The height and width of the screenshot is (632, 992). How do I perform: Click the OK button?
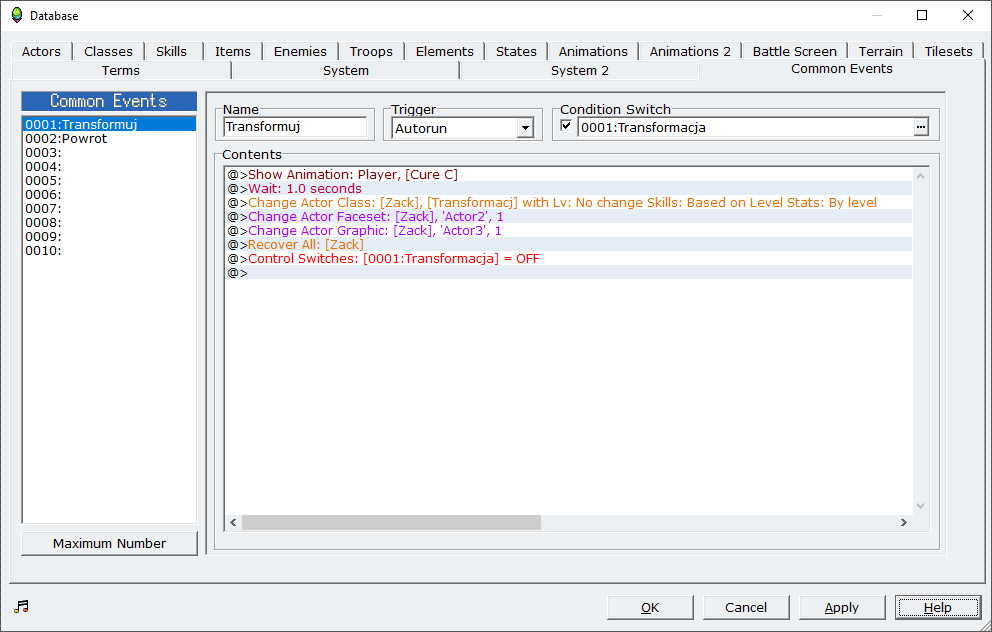[x=650, y=607]
